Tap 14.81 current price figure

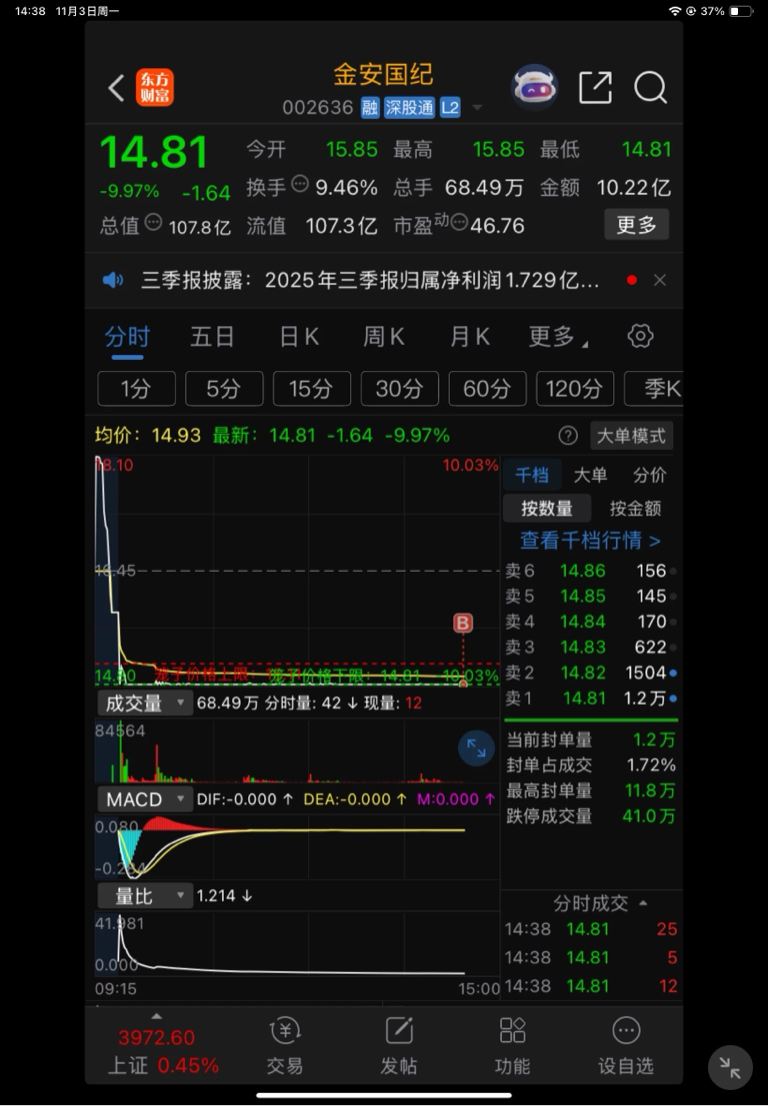[x=154, y=152]
